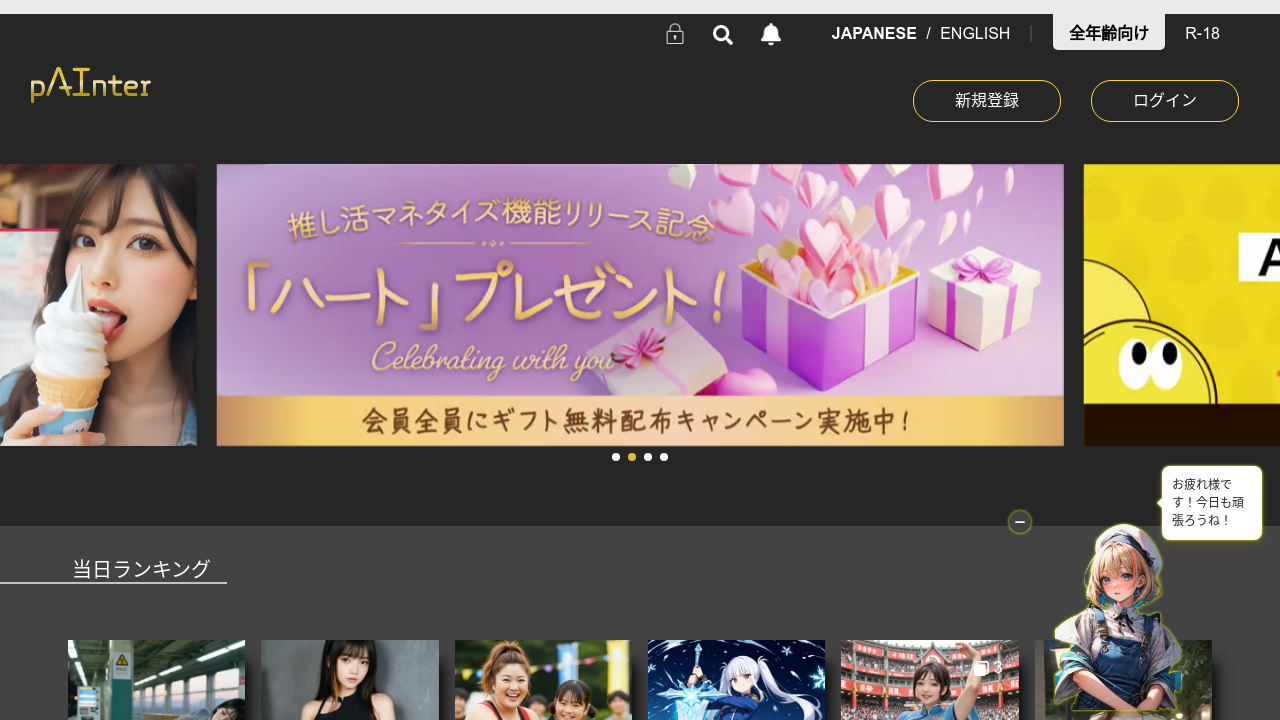The image size is (1280, 720).
Task: Select ENGLISH language
Action: pyautogui.click(x=975, y=33)
